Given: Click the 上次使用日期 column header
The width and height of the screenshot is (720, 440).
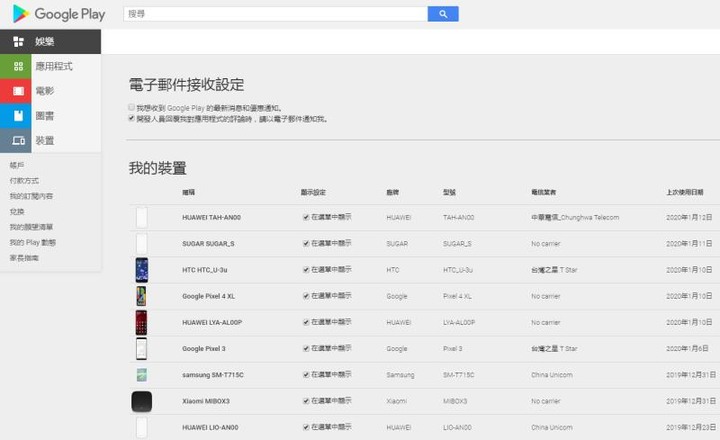Looking at the screenshot, I should coord(685,192).
